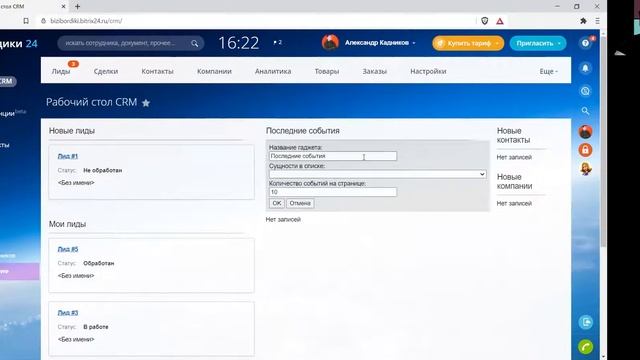Screen dimensions: 640x360
Task: Open the Лид #5 link
Action: tap(68, 249)
